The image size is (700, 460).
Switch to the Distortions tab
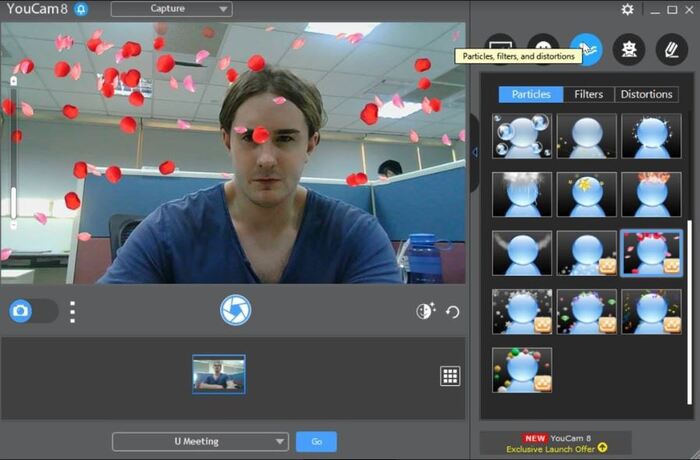coord(646,94)
